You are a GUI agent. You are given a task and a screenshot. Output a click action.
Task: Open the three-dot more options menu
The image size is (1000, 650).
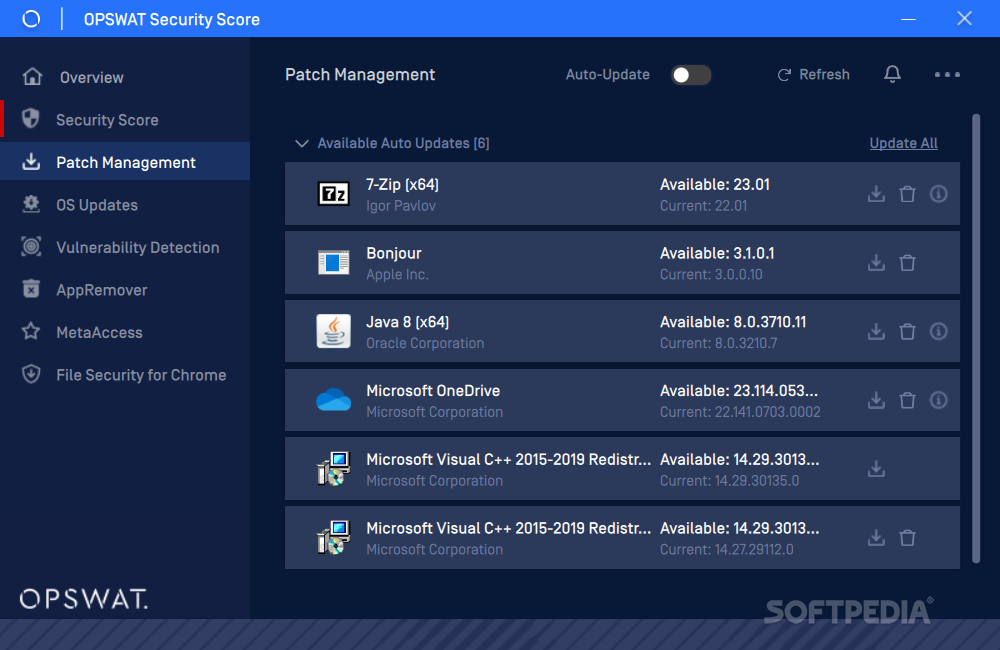[947, 75]
